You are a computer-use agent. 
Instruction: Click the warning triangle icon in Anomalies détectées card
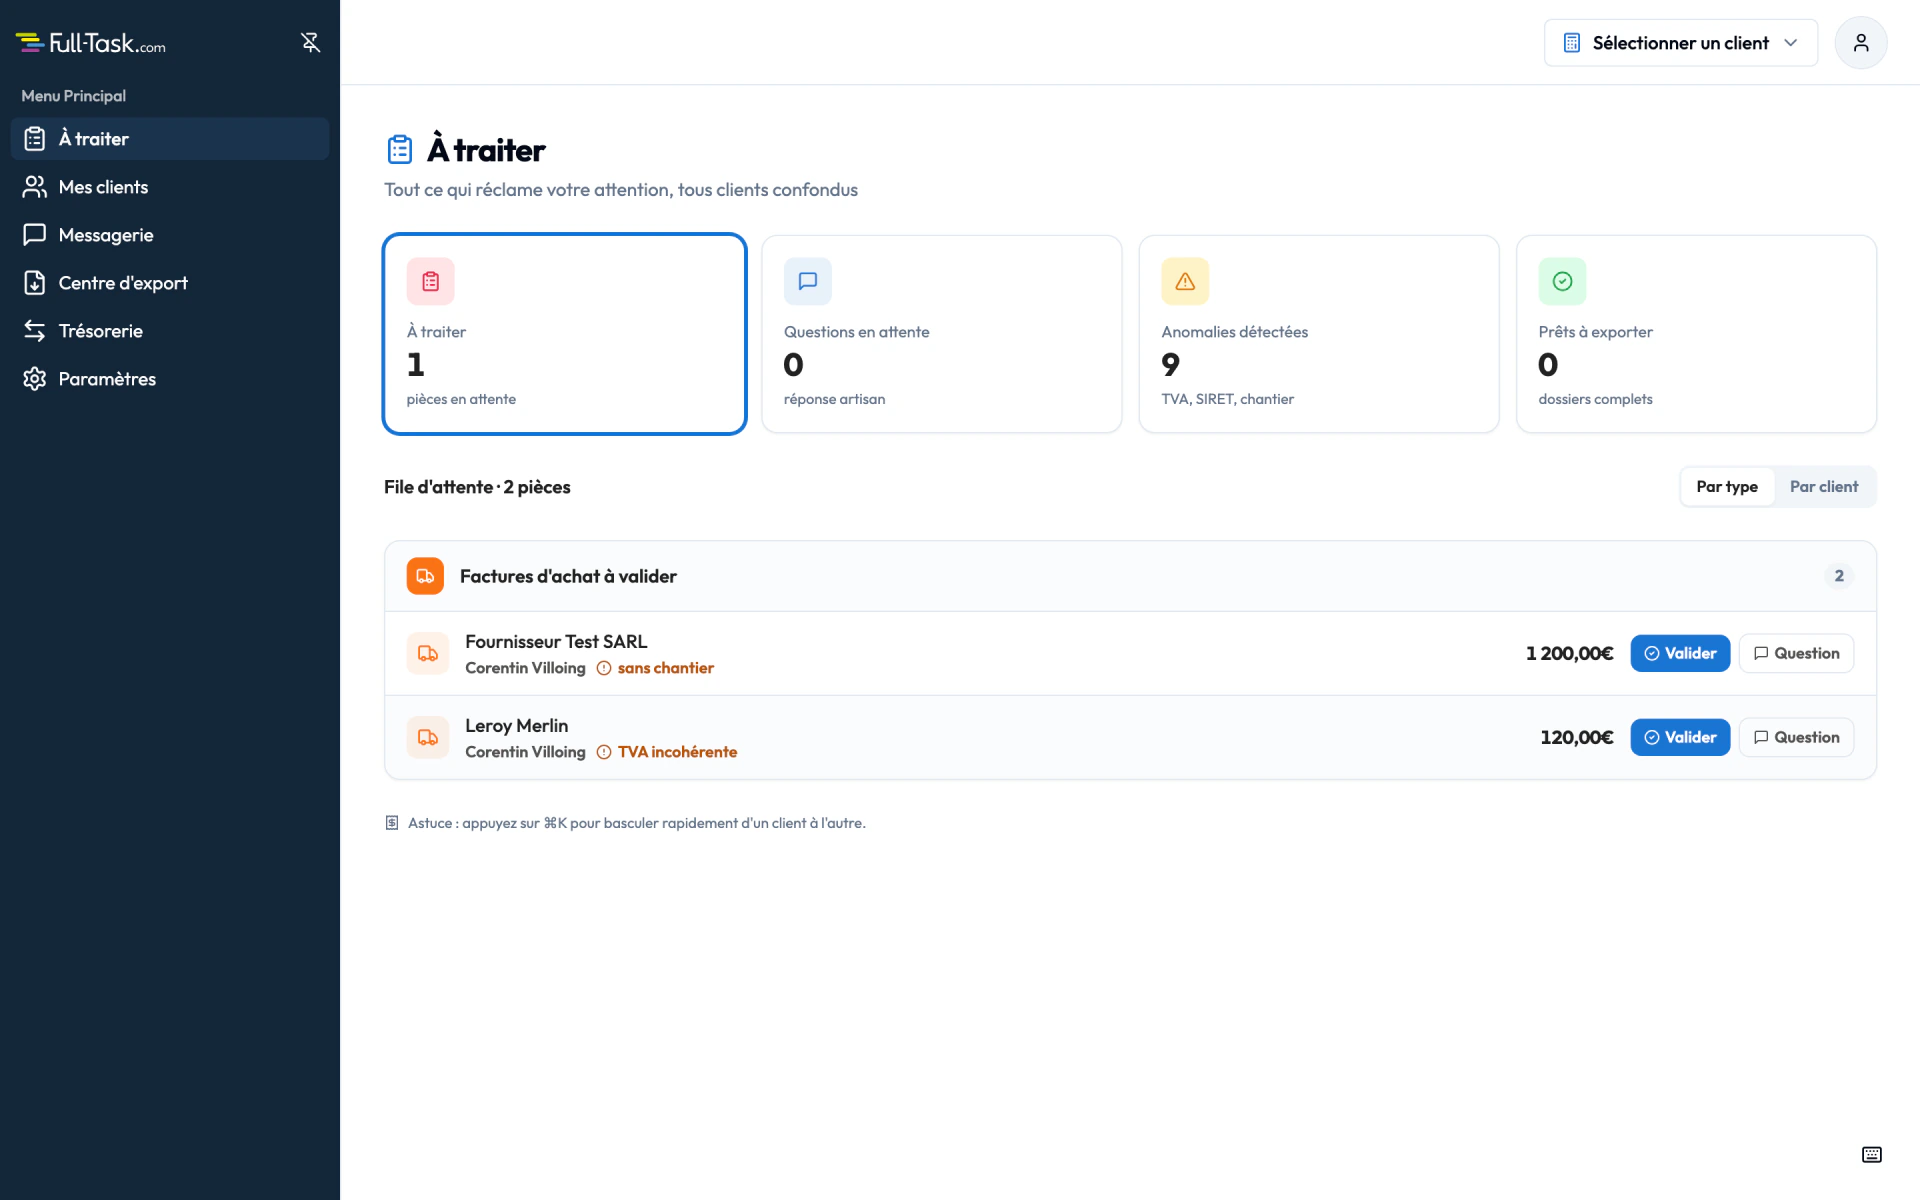tap(1185, 282)
